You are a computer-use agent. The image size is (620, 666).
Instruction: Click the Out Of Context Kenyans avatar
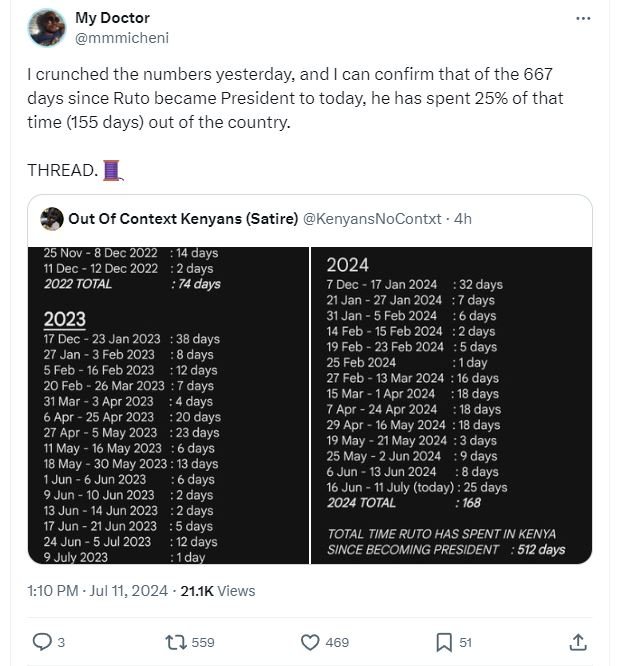point(52,219)
